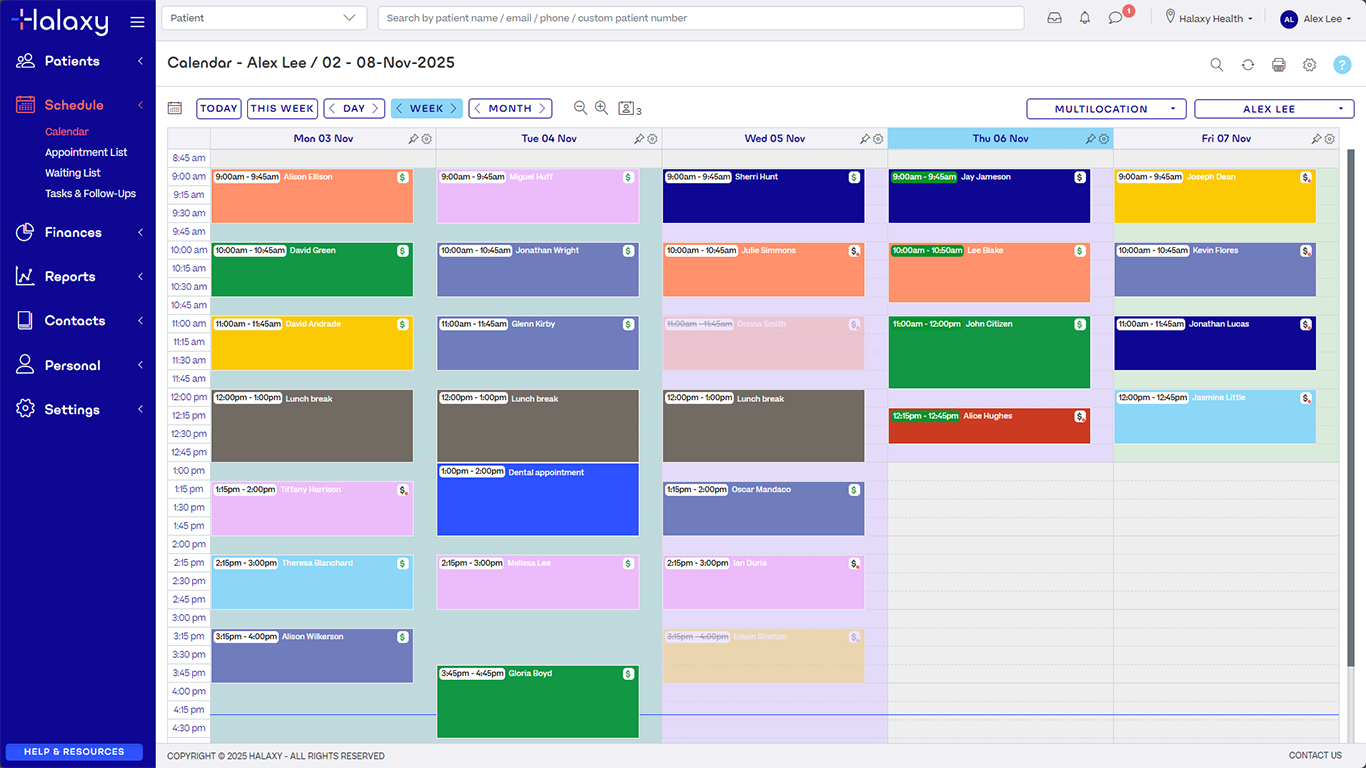Print the calendar using the printer icon

pyautogui.click(x=1279, y=64)
